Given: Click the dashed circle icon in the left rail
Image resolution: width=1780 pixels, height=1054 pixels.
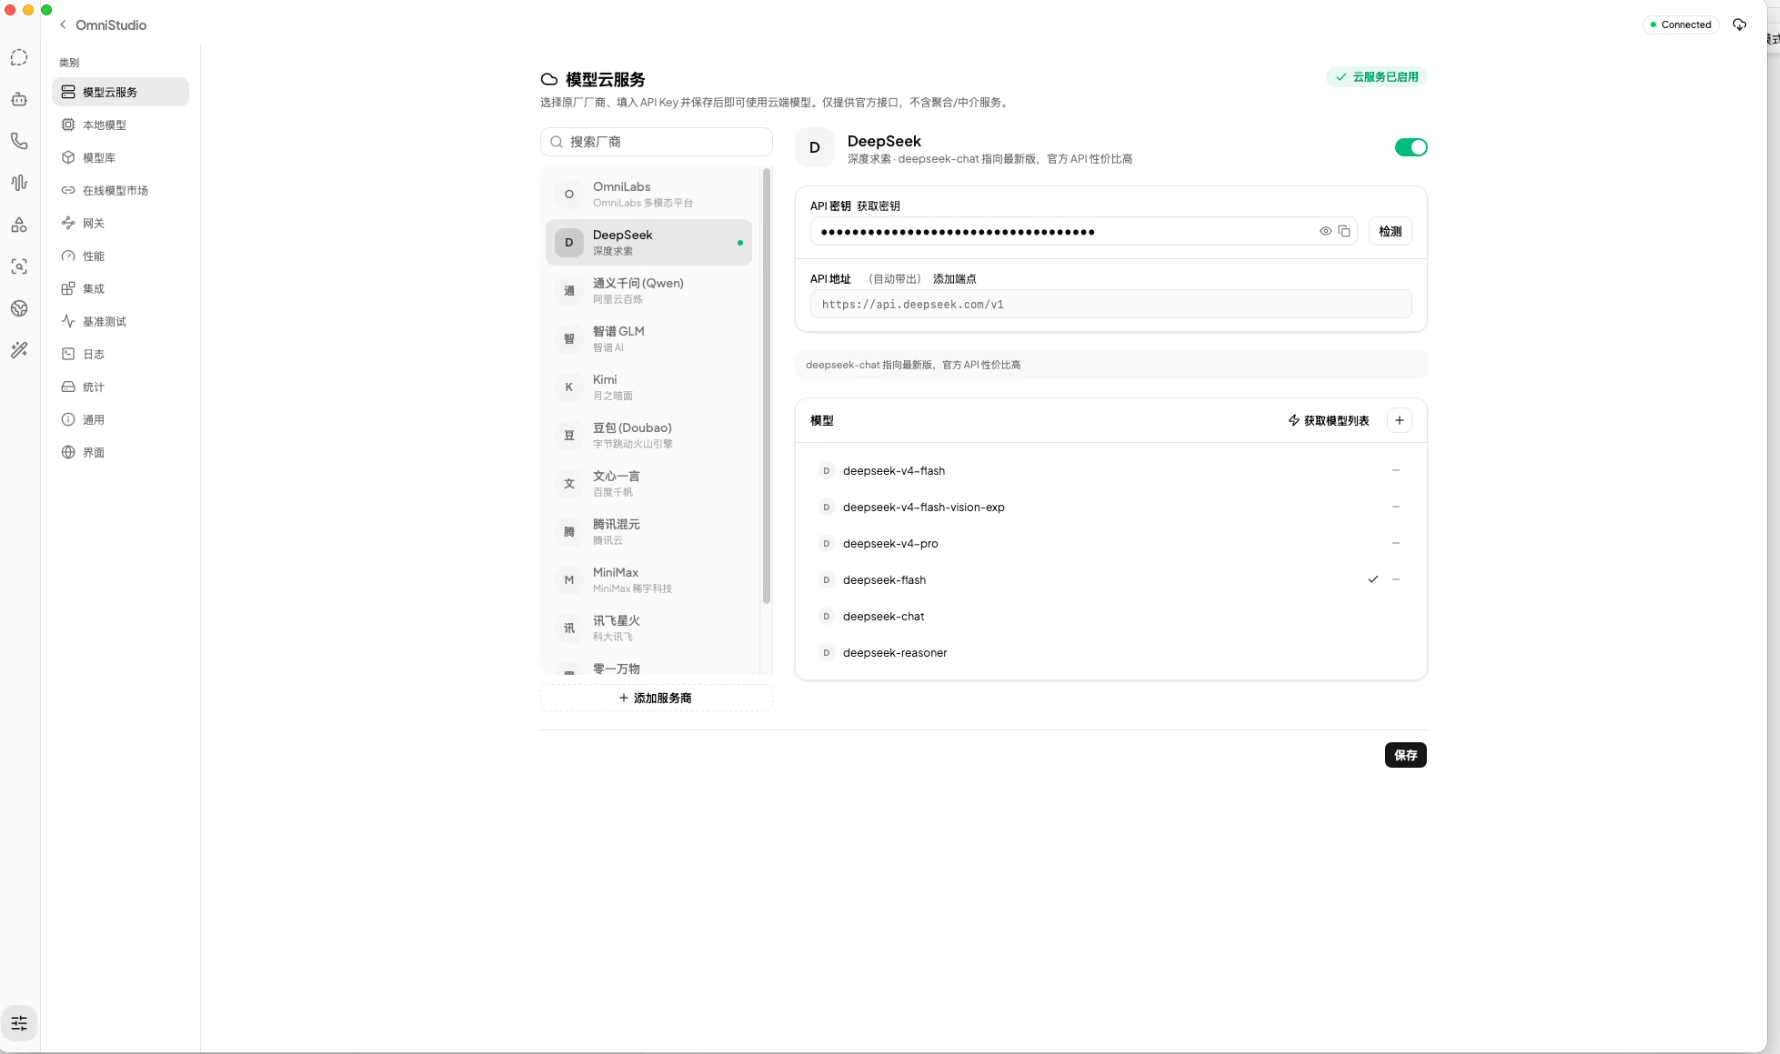Looking at the screenshot, I should tap(19, 58).
